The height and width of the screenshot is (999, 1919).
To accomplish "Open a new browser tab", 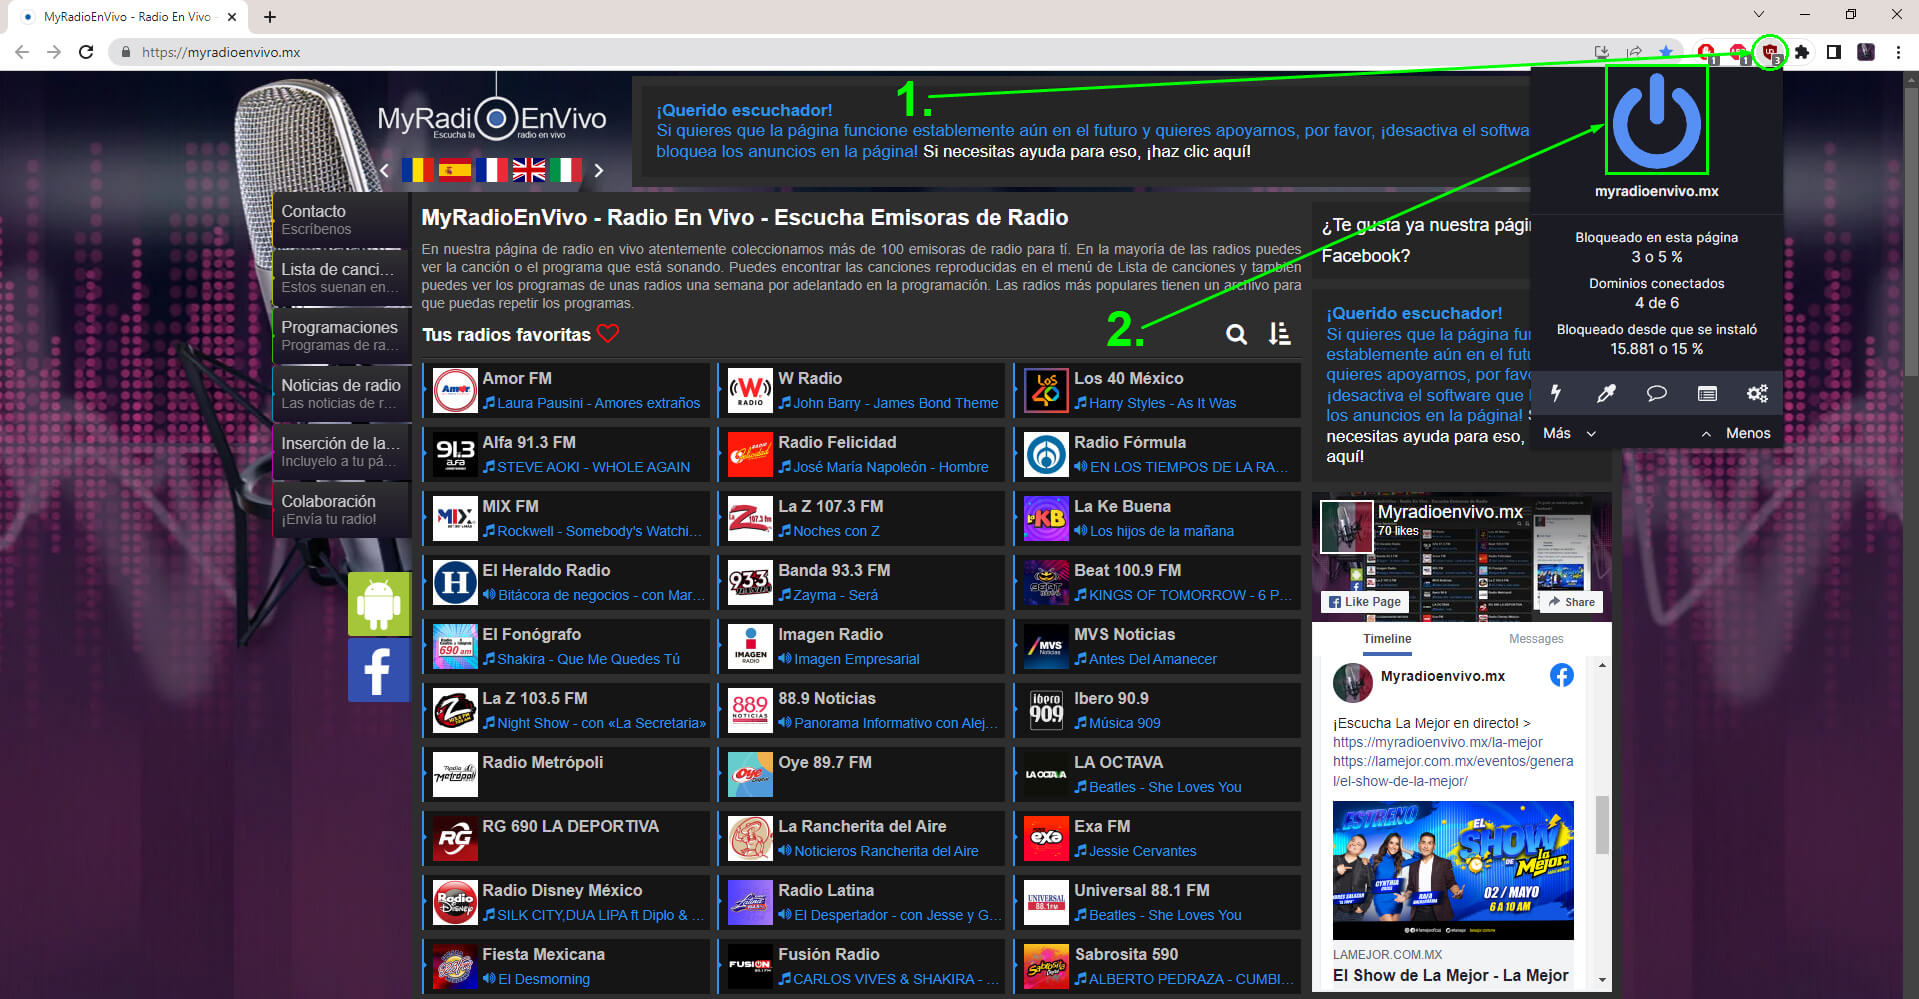I will (270, 17).
